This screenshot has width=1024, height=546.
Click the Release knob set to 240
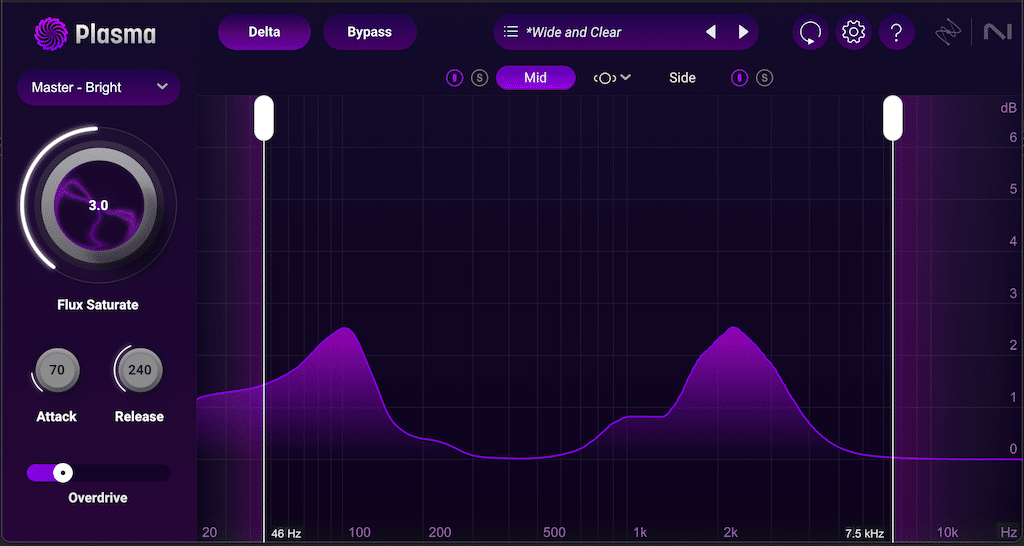tap(140, 370)
